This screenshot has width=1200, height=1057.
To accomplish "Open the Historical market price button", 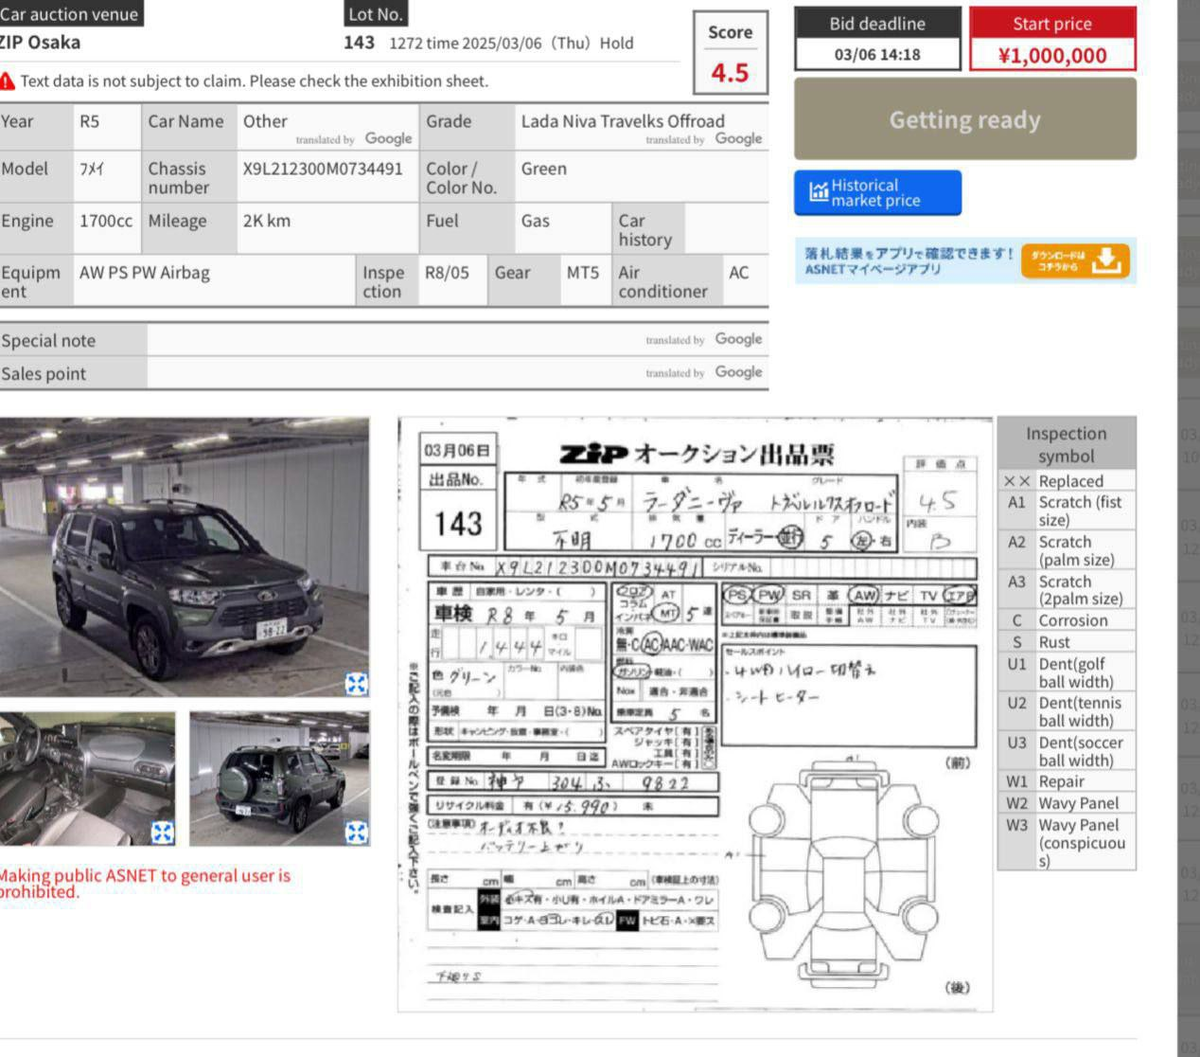I will [878, 193].
